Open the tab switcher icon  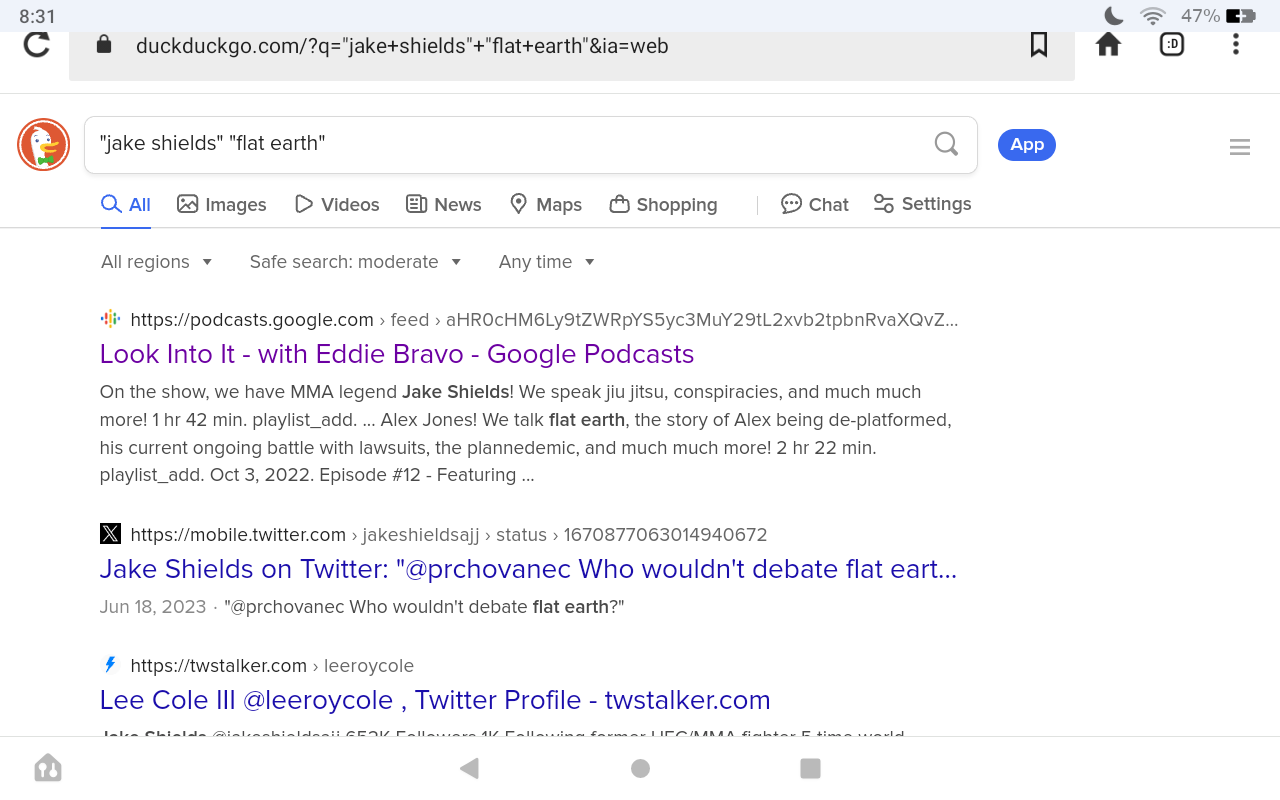pos(1172,45)
